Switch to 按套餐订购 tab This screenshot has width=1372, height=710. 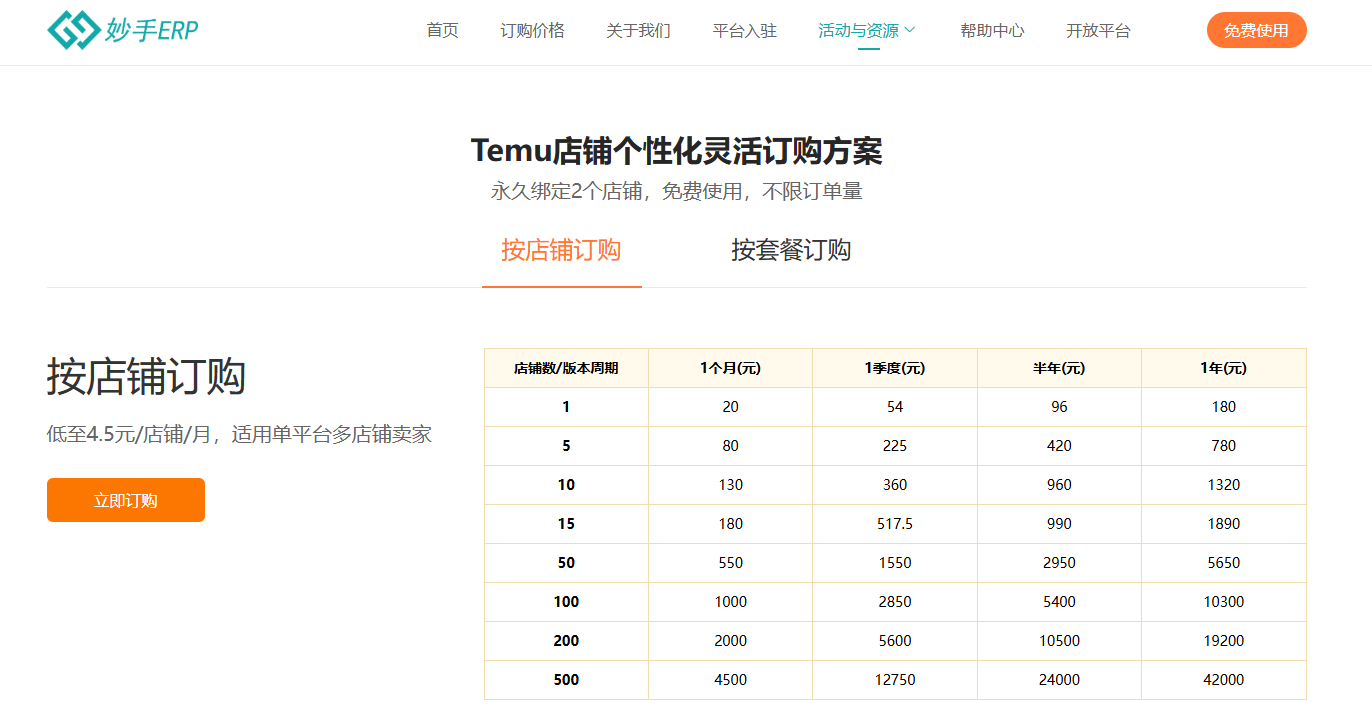point(791,250)
